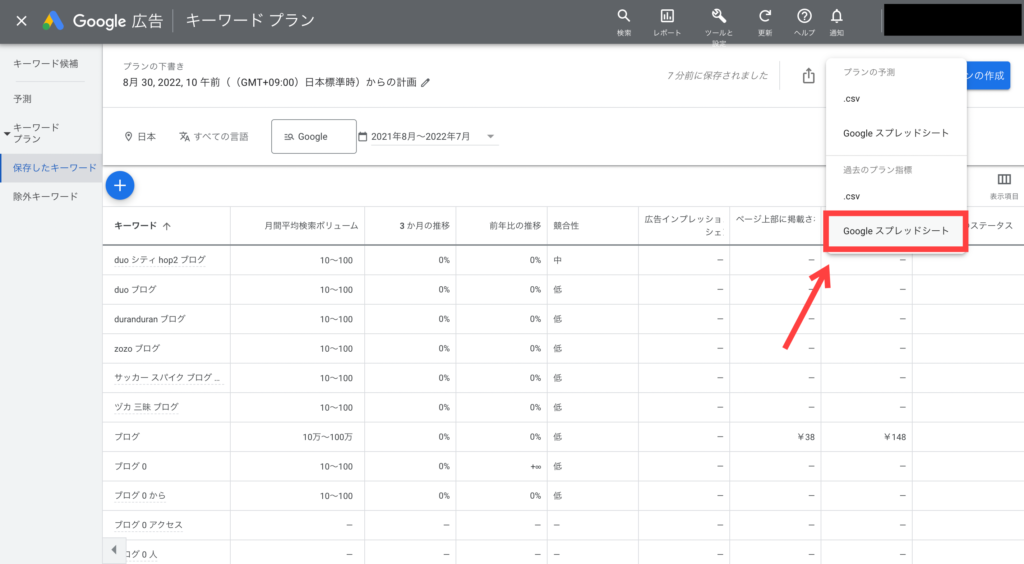Click keyword 'ヅカ 三昧 ブログ'
This screenshot has height=564, width=1024.
(146, 407)
